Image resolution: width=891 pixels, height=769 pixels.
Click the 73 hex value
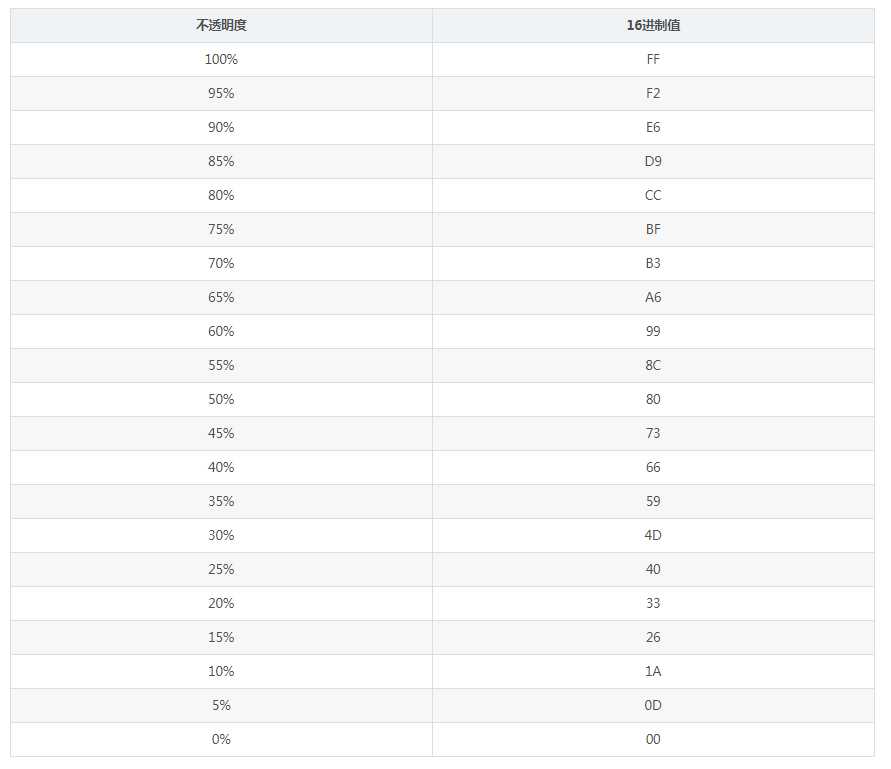[653, 434]
